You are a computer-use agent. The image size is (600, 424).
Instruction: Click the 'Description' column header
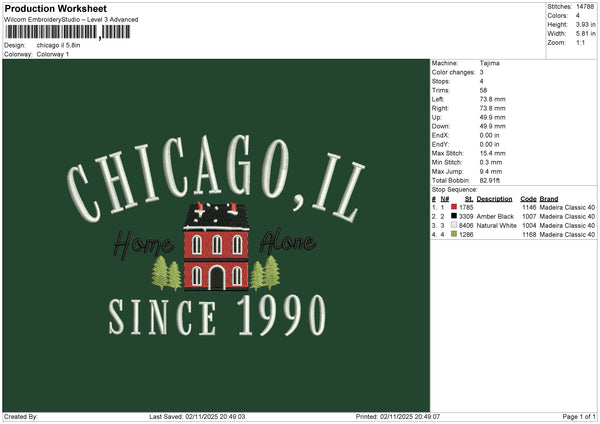[x=494, y=199]
